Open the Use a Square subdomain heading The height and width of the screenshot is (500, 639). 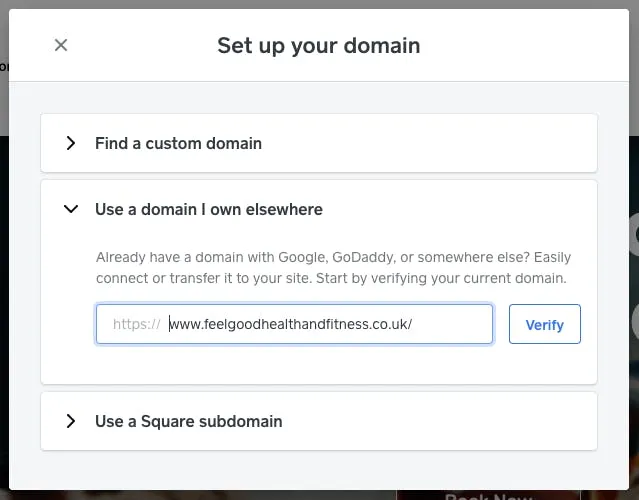coord(188,421)
